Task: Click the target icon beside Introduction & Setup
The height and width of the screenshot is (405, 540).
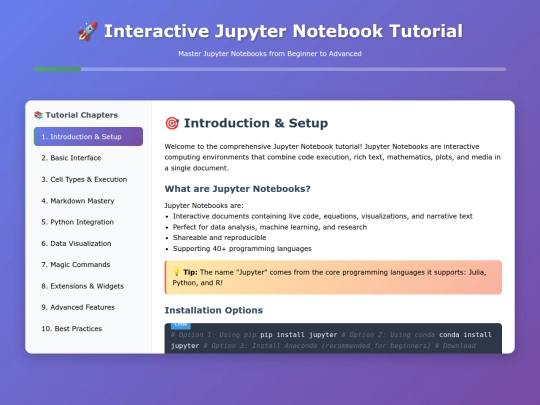Action: pyautogui.click(x=172, y=123)
